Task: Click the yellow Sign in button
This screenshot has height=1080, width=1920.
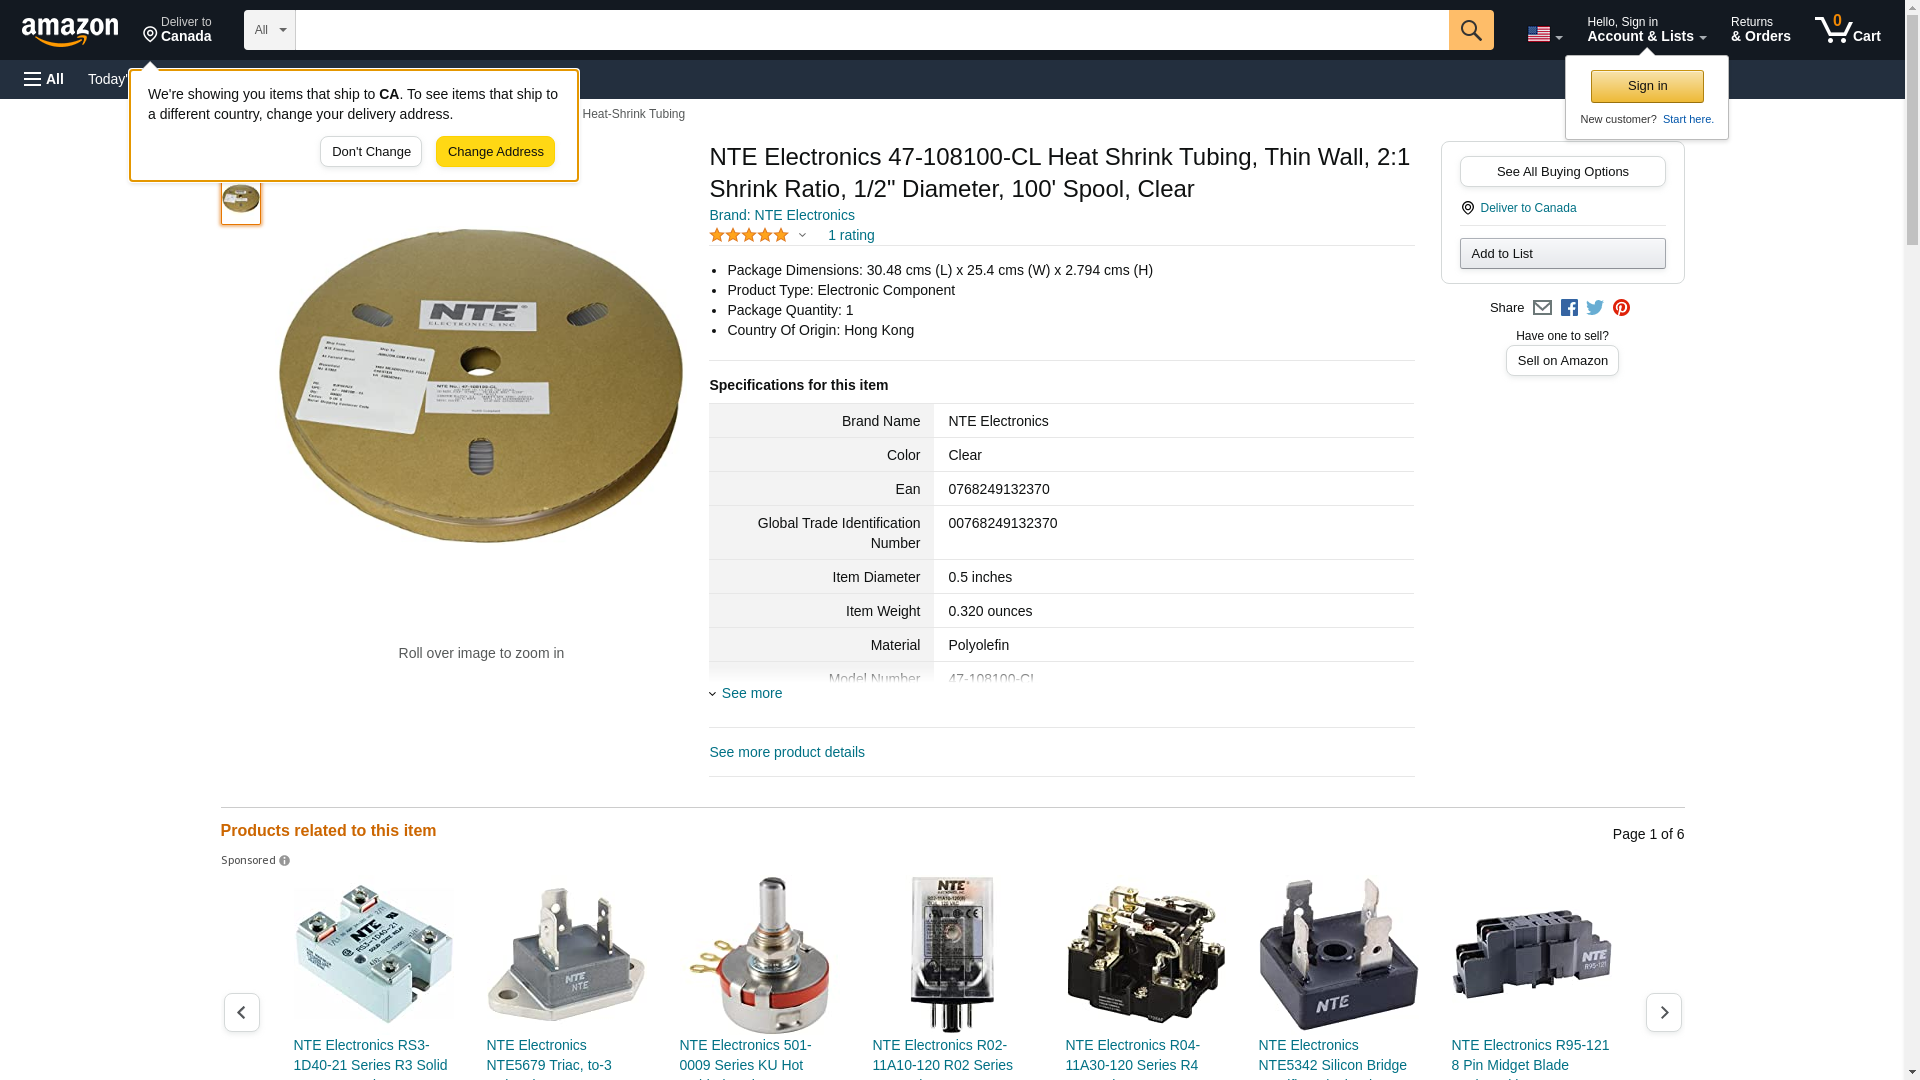Action: (1646, 86)
